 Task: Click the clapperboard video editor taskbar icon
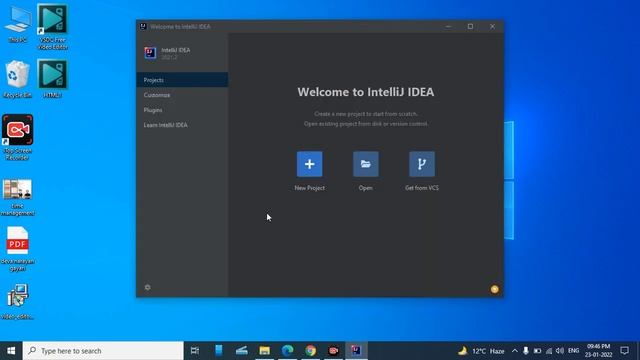pos(242,351)
